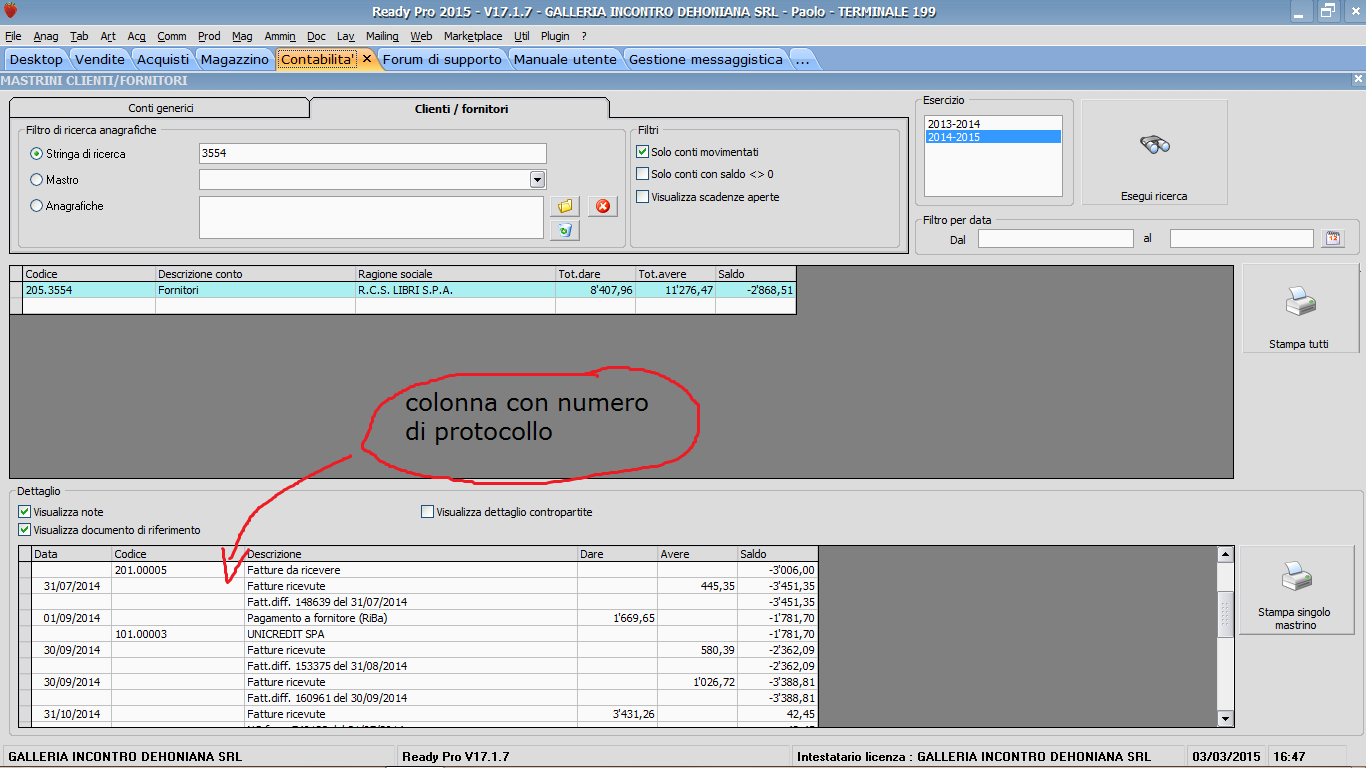Click the Stringa di ricerca input field
Image resolution: width=1366 pixels, height=768 pixels.
click(x=373, y=153)
